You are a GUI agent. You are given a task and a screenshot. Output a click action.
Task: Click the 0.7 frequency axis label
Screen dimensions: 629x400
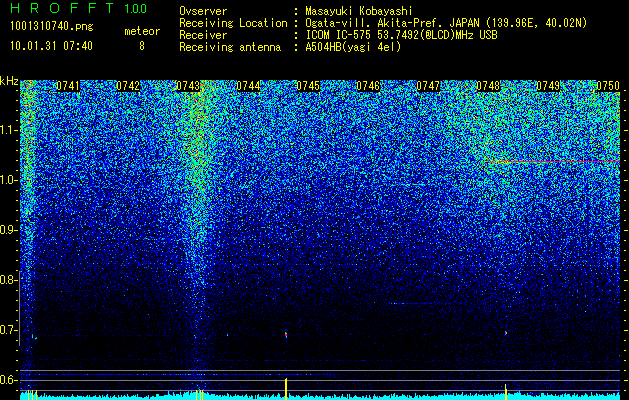7,330
